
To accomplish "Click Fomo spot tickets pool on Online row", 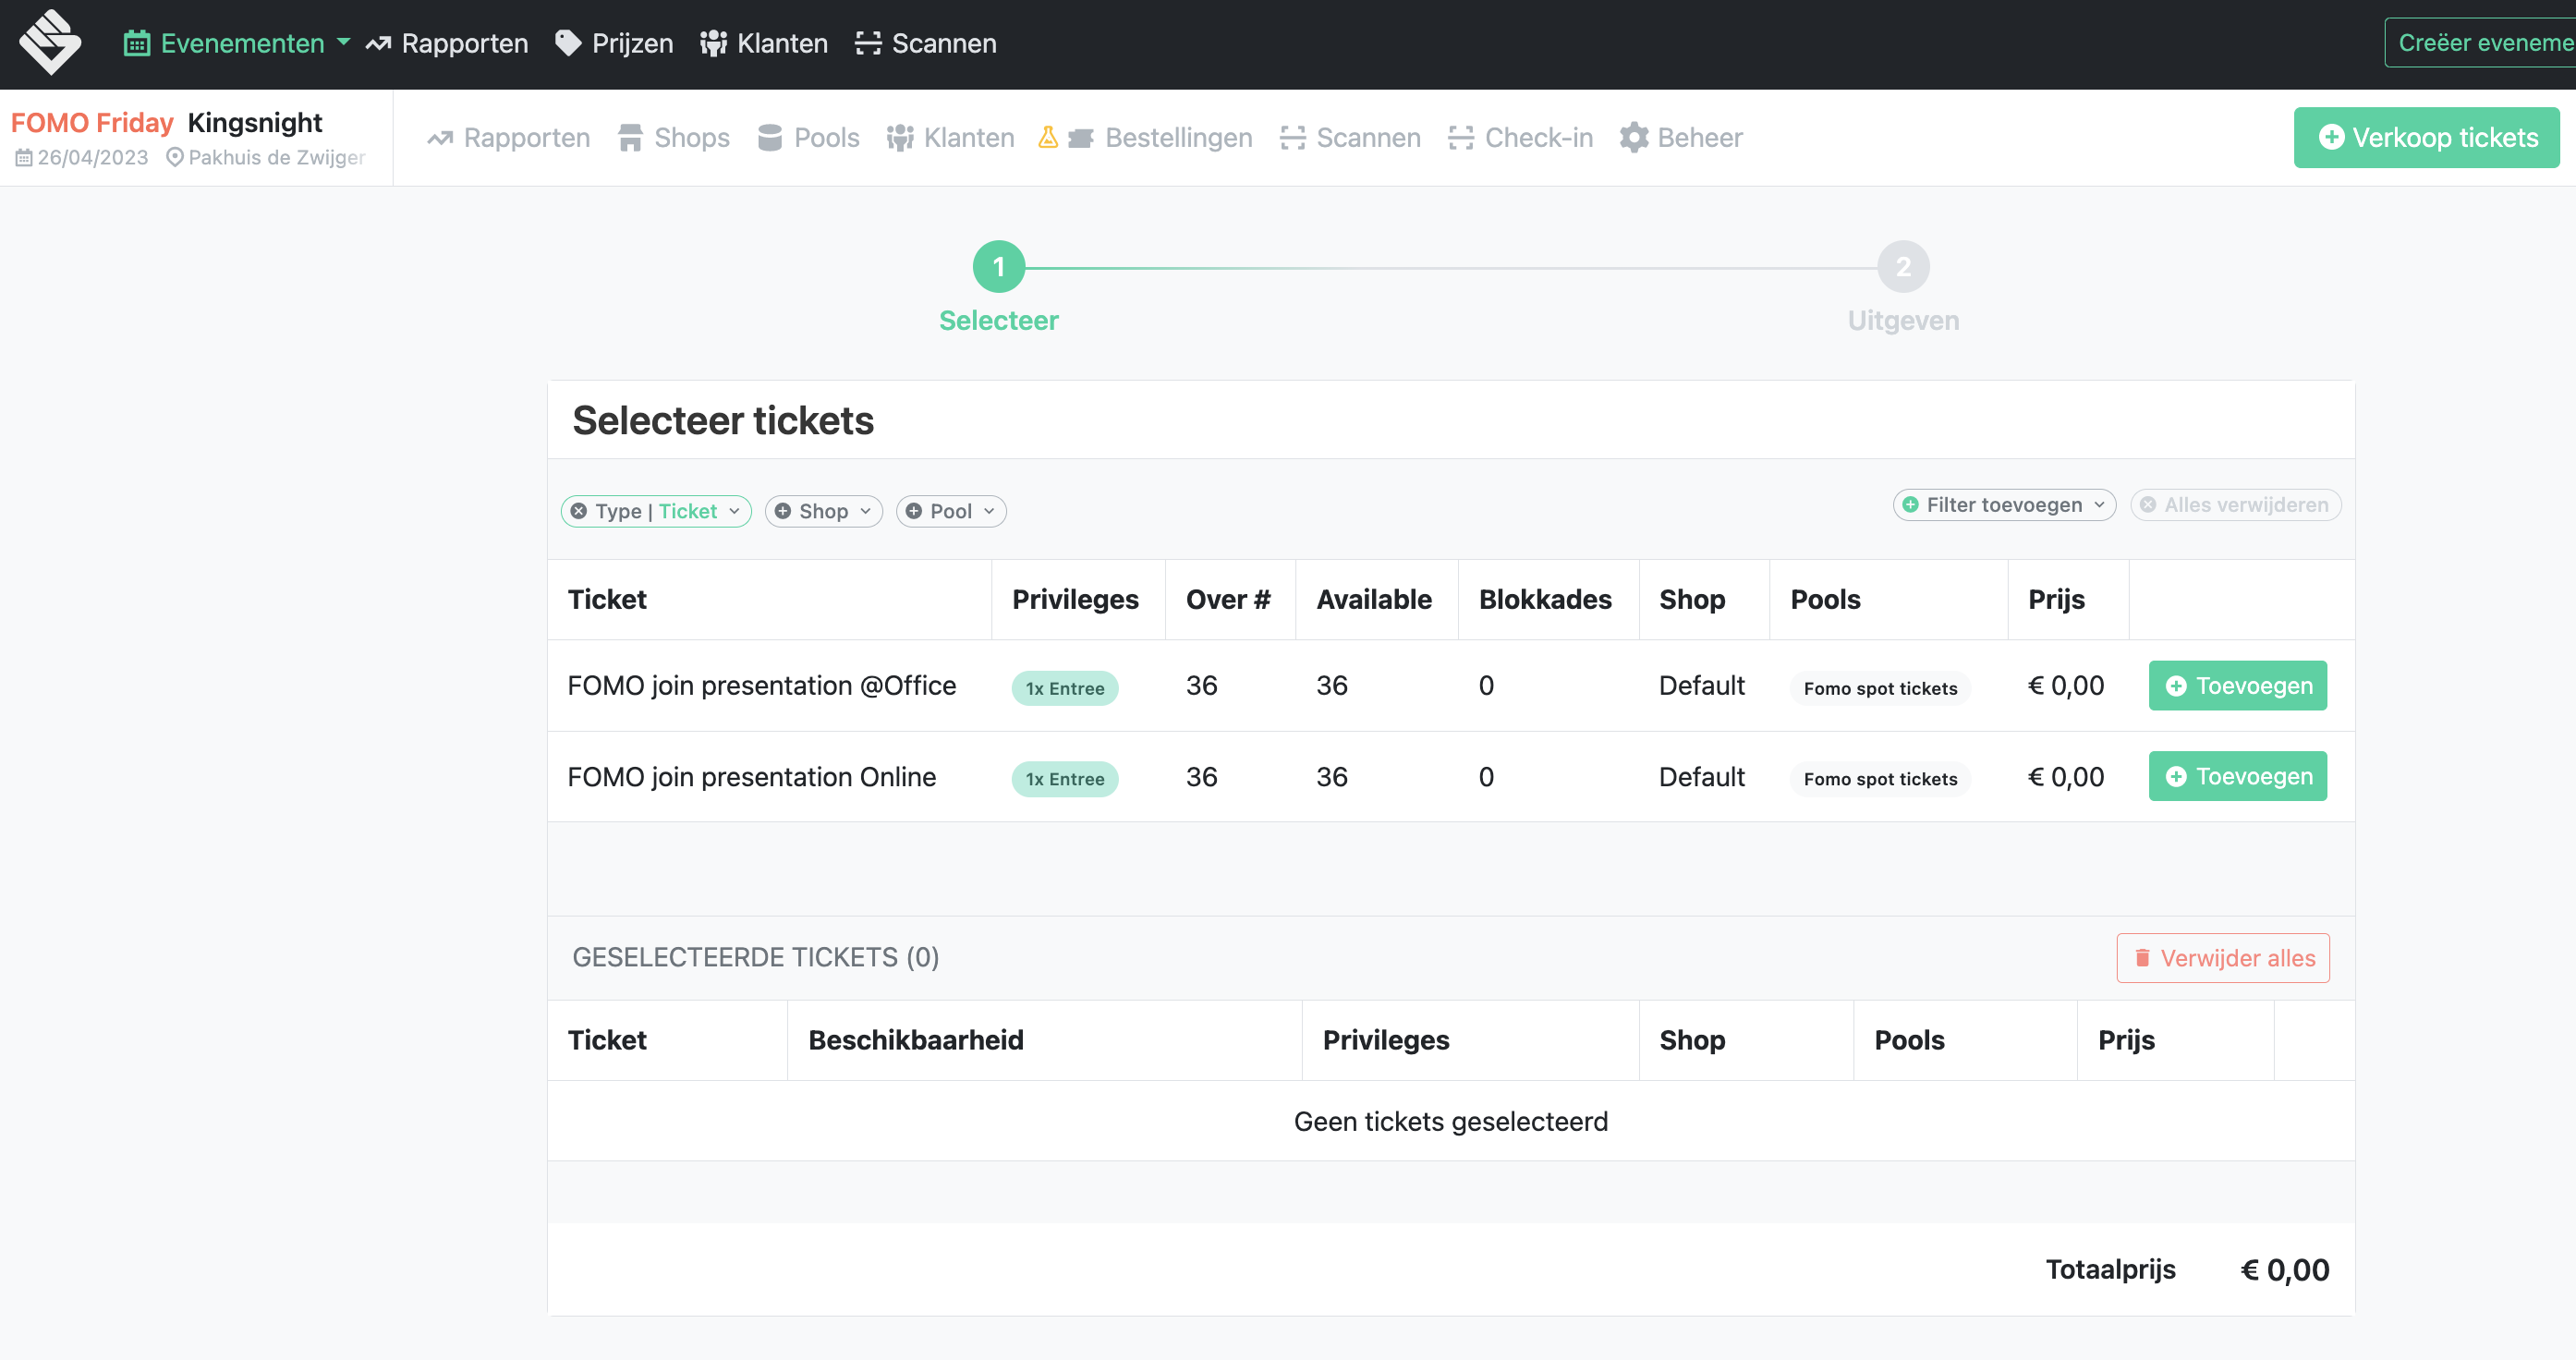I will pyautogui.click(x=1881, y=779).
